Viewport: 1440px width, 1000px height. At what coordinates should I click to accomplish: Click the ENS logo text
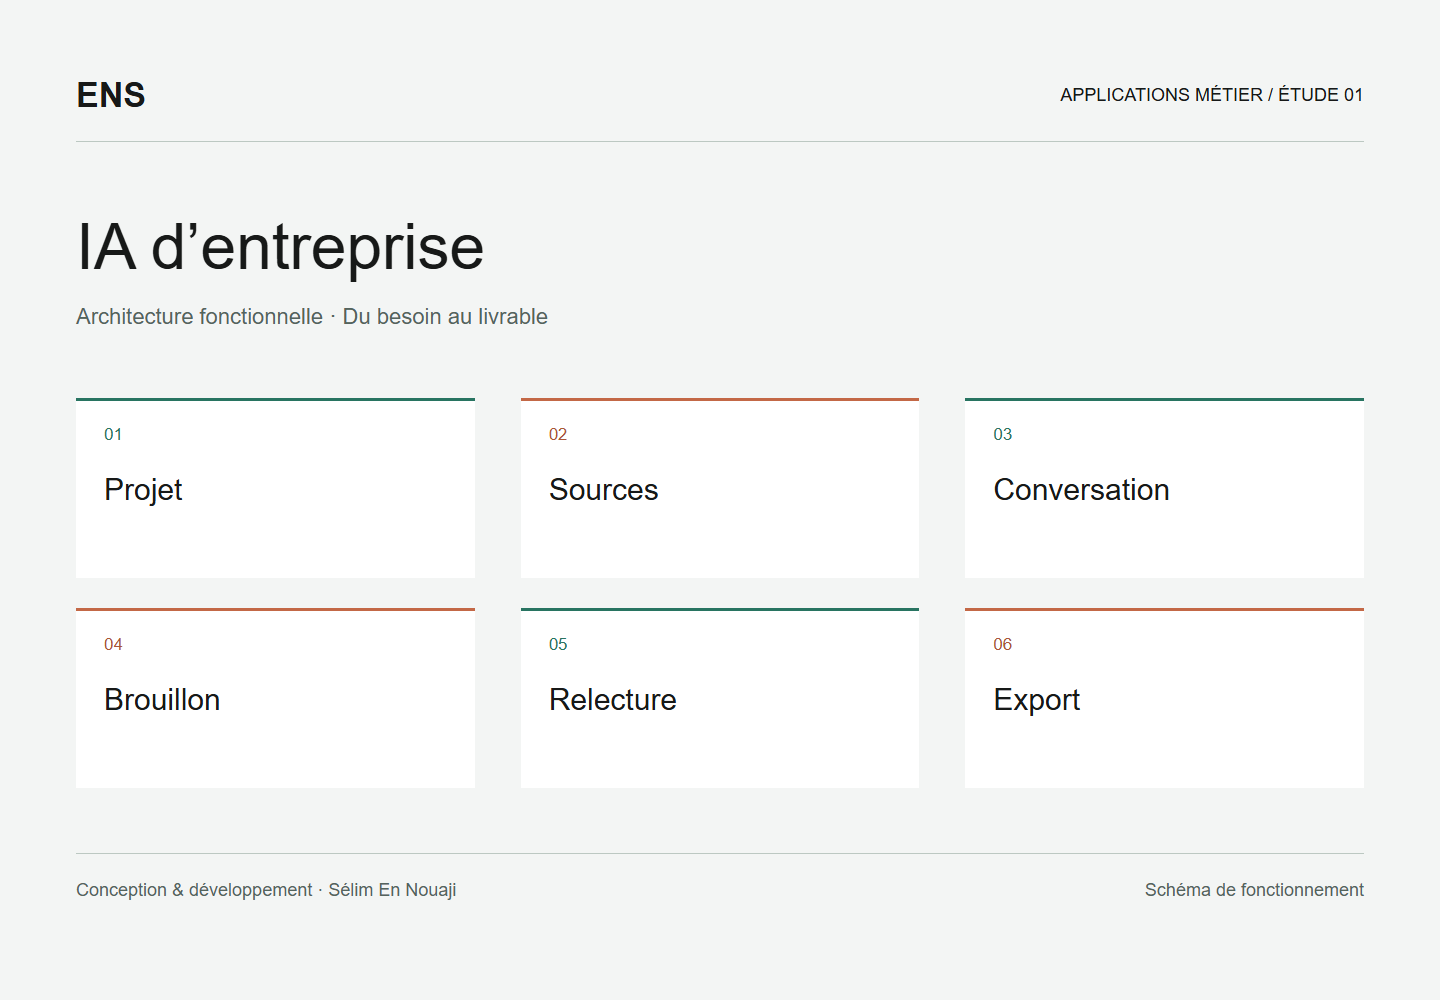tap(111, 95)
